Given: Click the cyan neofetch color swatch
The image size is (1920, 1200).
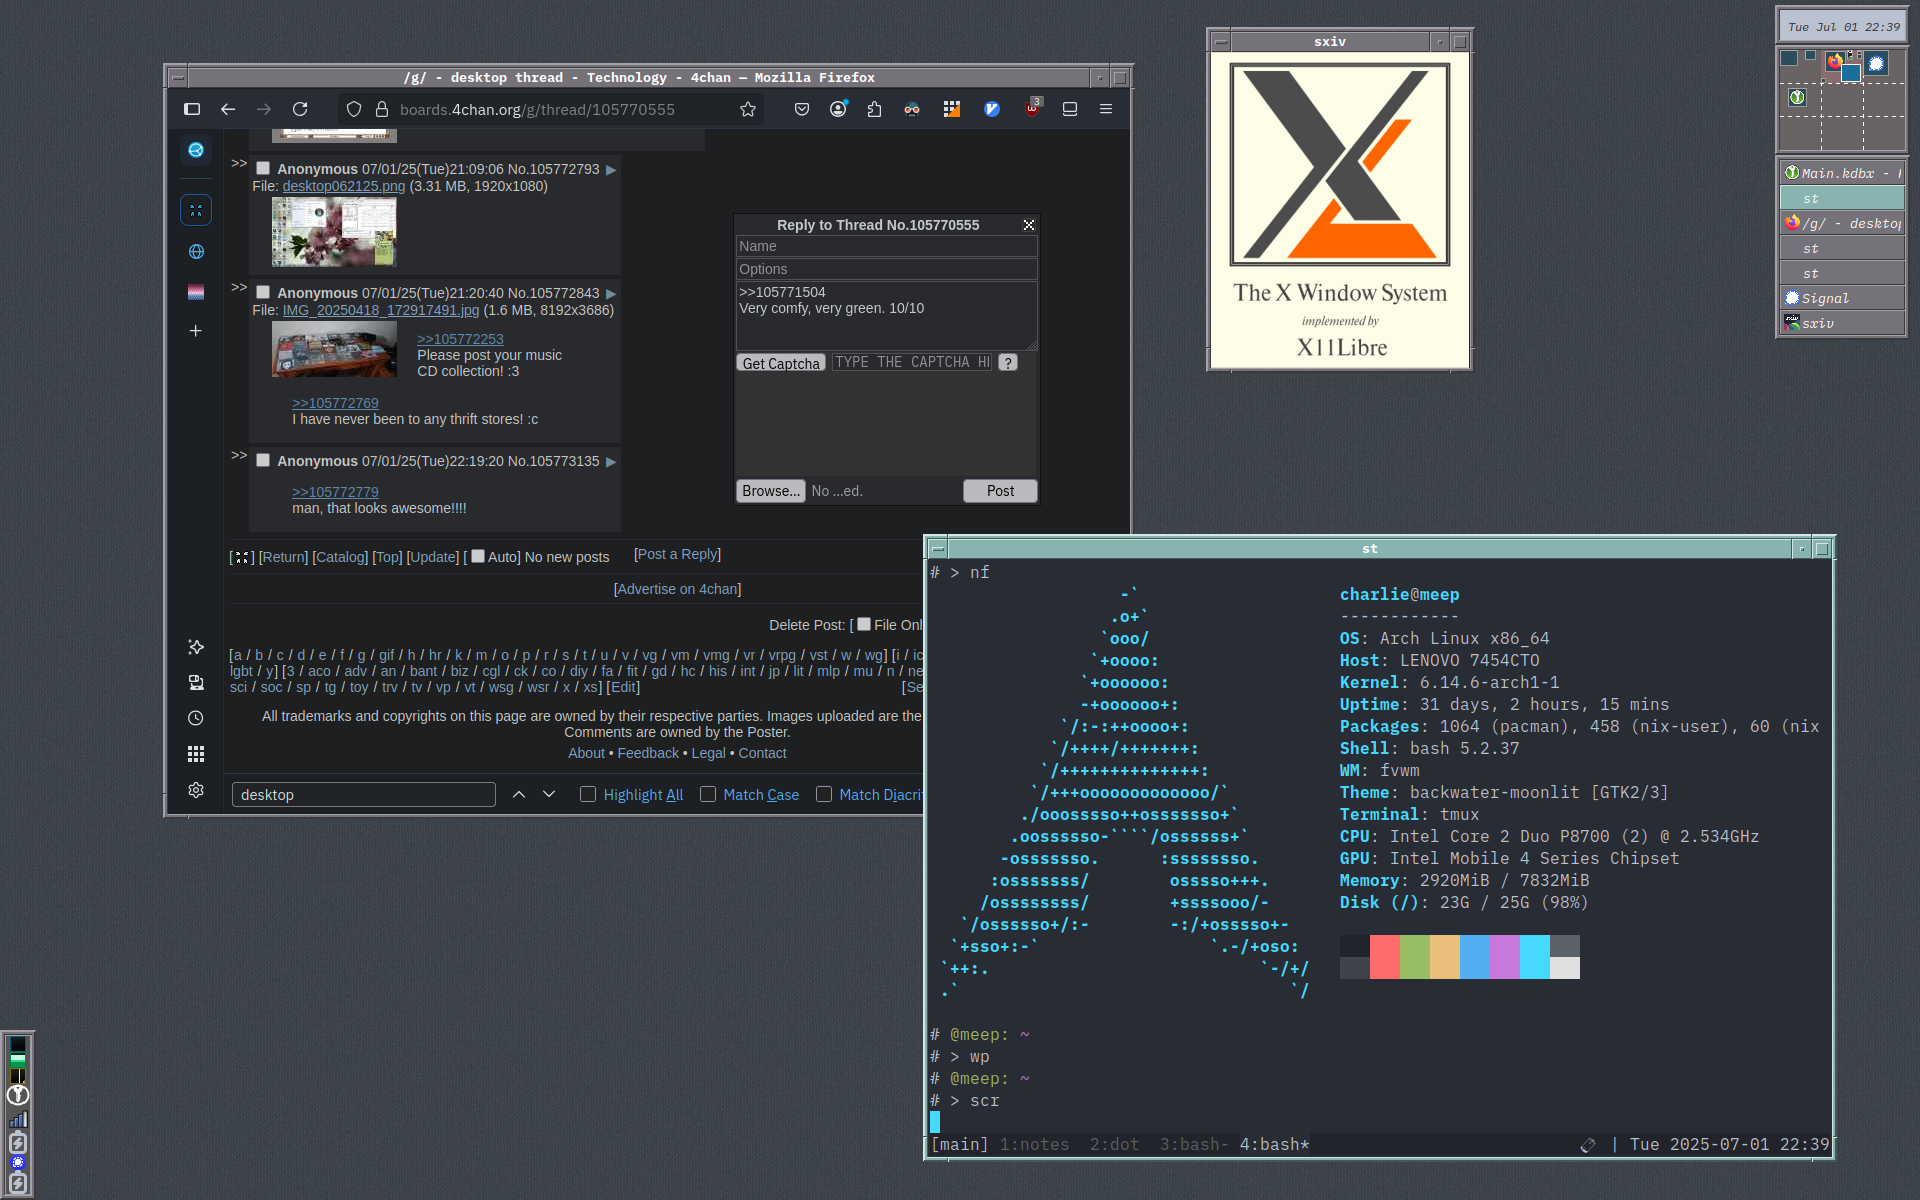Looking at the screenshot, I should pos(1535,957).
